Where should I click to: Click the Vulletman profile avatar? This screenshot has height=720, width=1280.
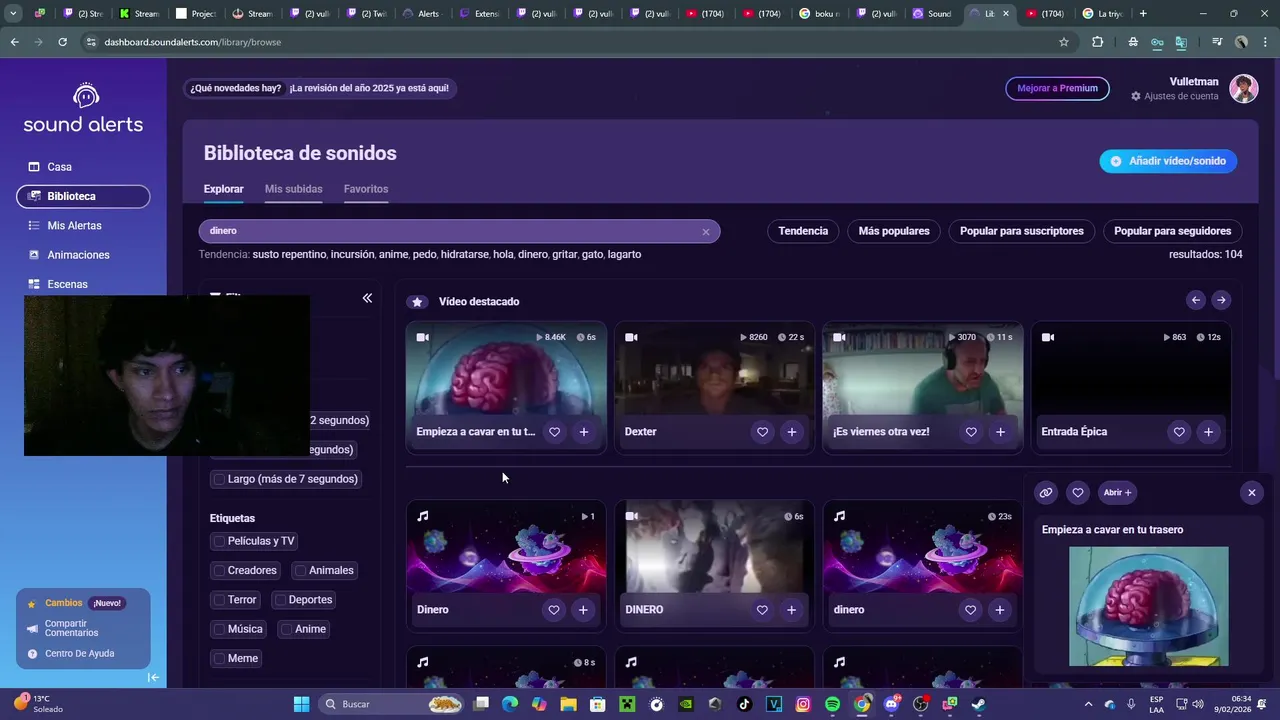(1244, 88)
